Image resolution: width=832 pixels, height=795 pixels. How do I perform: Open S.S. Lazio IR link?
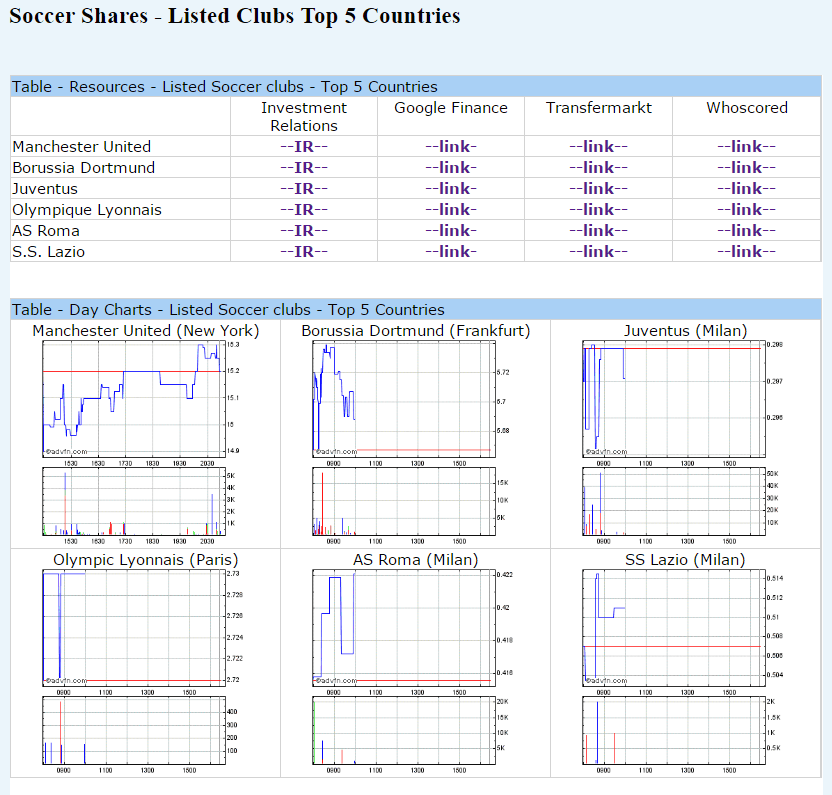304,252
